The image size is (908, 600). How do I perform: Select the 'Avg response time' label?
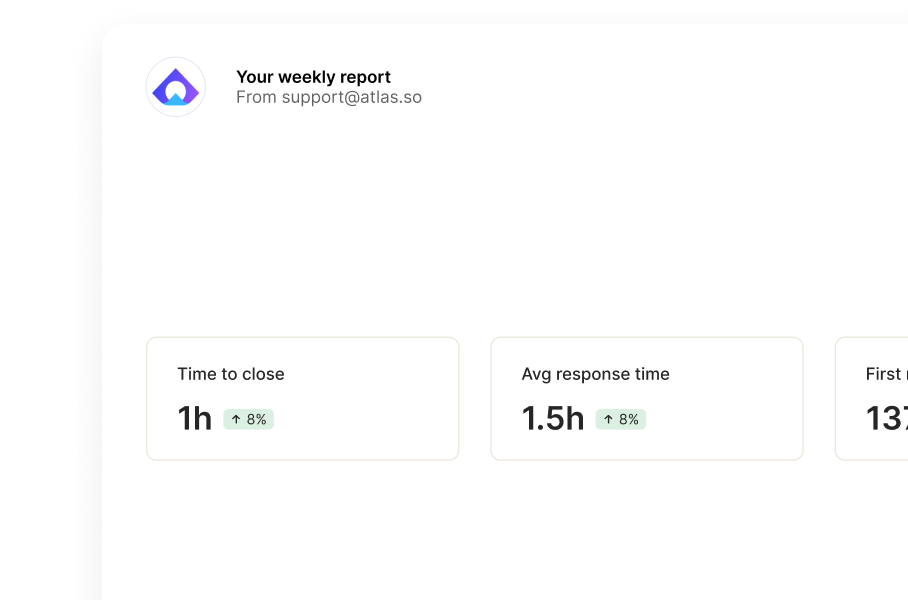(595, 374)
